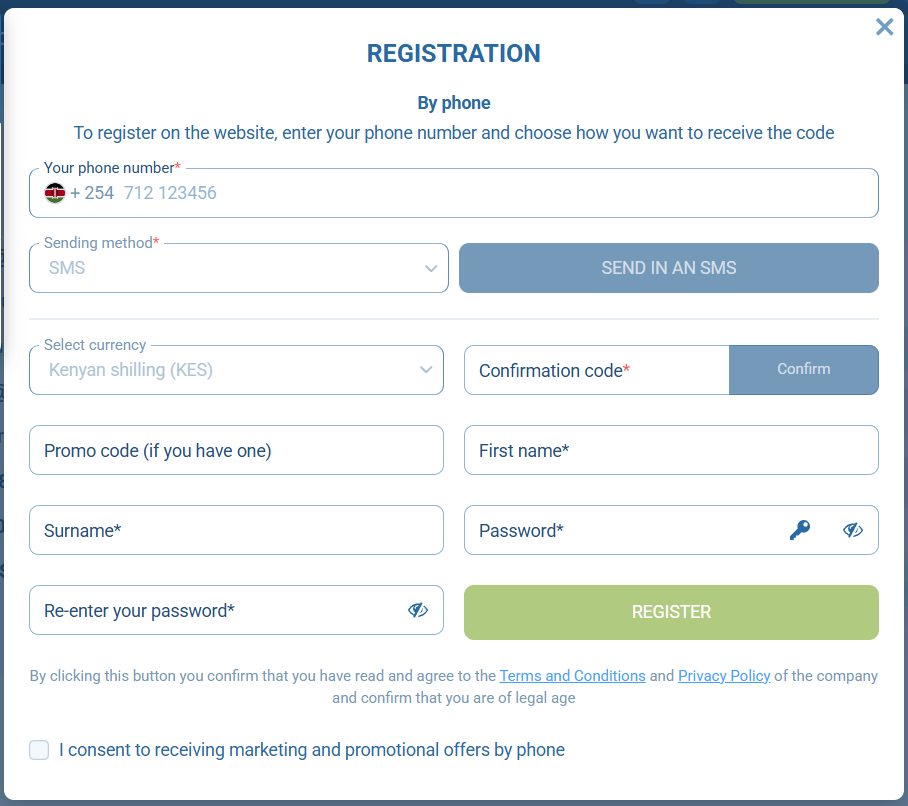The width and height of the screenshot is (908, 806).
Task: Open the Privacy Policy link
Action: (723, 675)
